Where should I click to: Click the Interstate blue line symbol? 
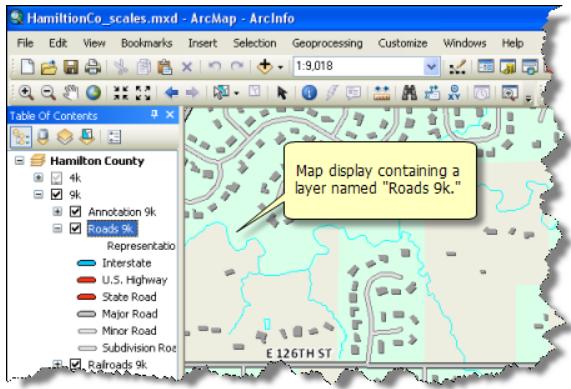click(x=87, y=263)
